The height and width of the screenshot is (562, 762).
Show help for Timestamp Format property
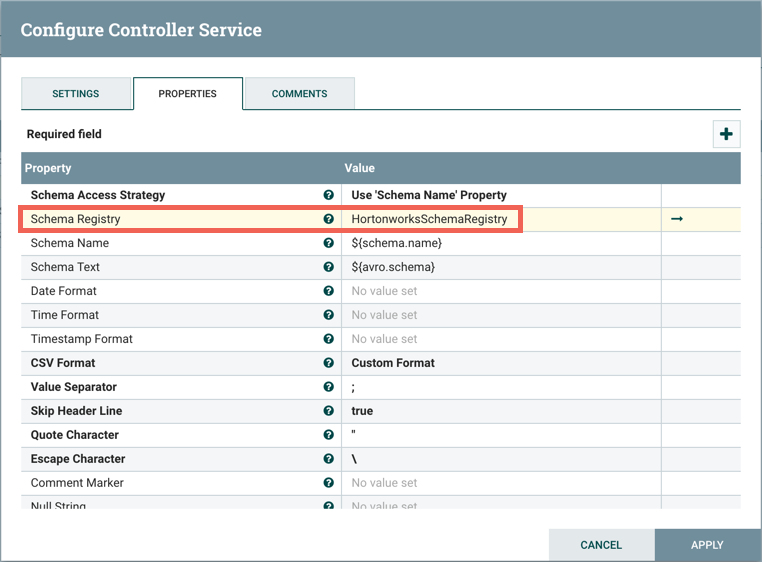[x=329, y=339]
